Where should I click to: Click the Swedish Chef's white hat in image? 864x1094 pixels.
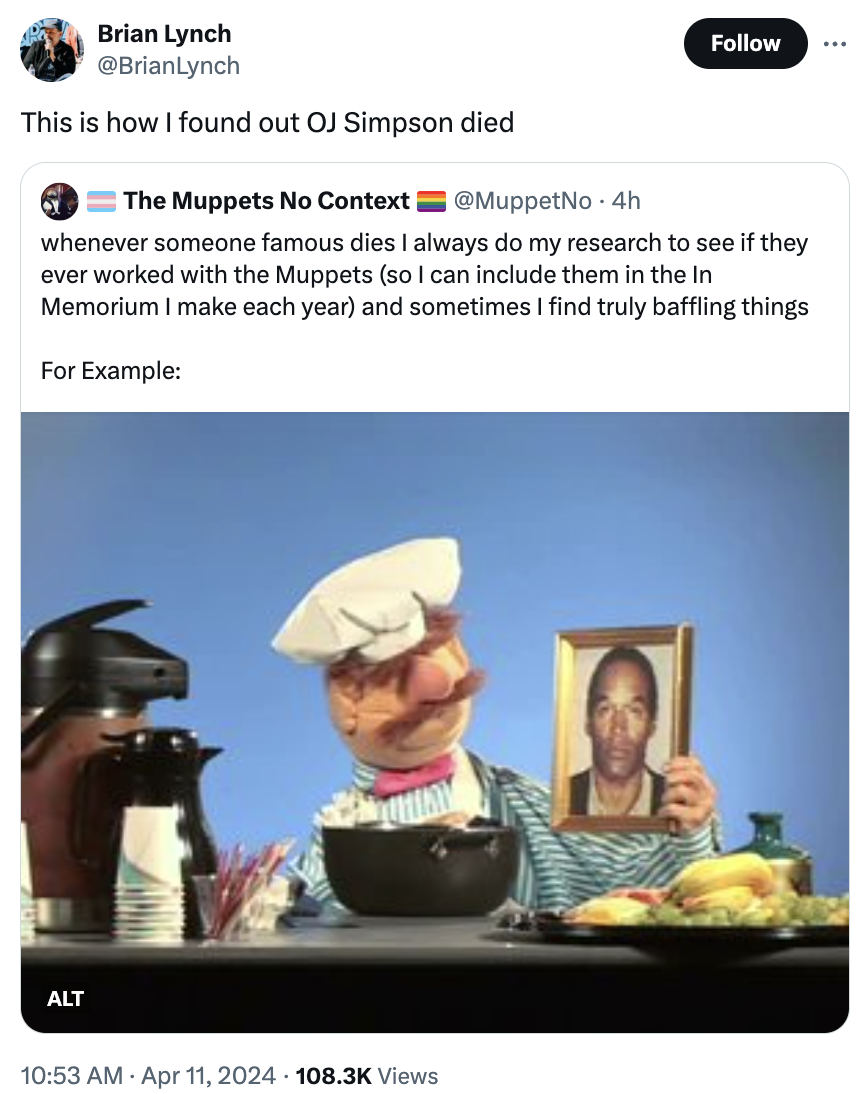(372, 600)
